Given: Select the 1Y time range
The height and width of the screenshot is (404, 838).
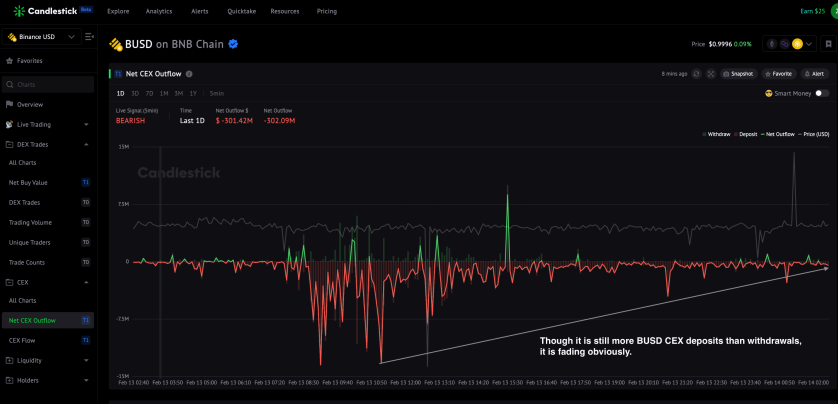Looking at the screenshot, I should tap(193, 94).
